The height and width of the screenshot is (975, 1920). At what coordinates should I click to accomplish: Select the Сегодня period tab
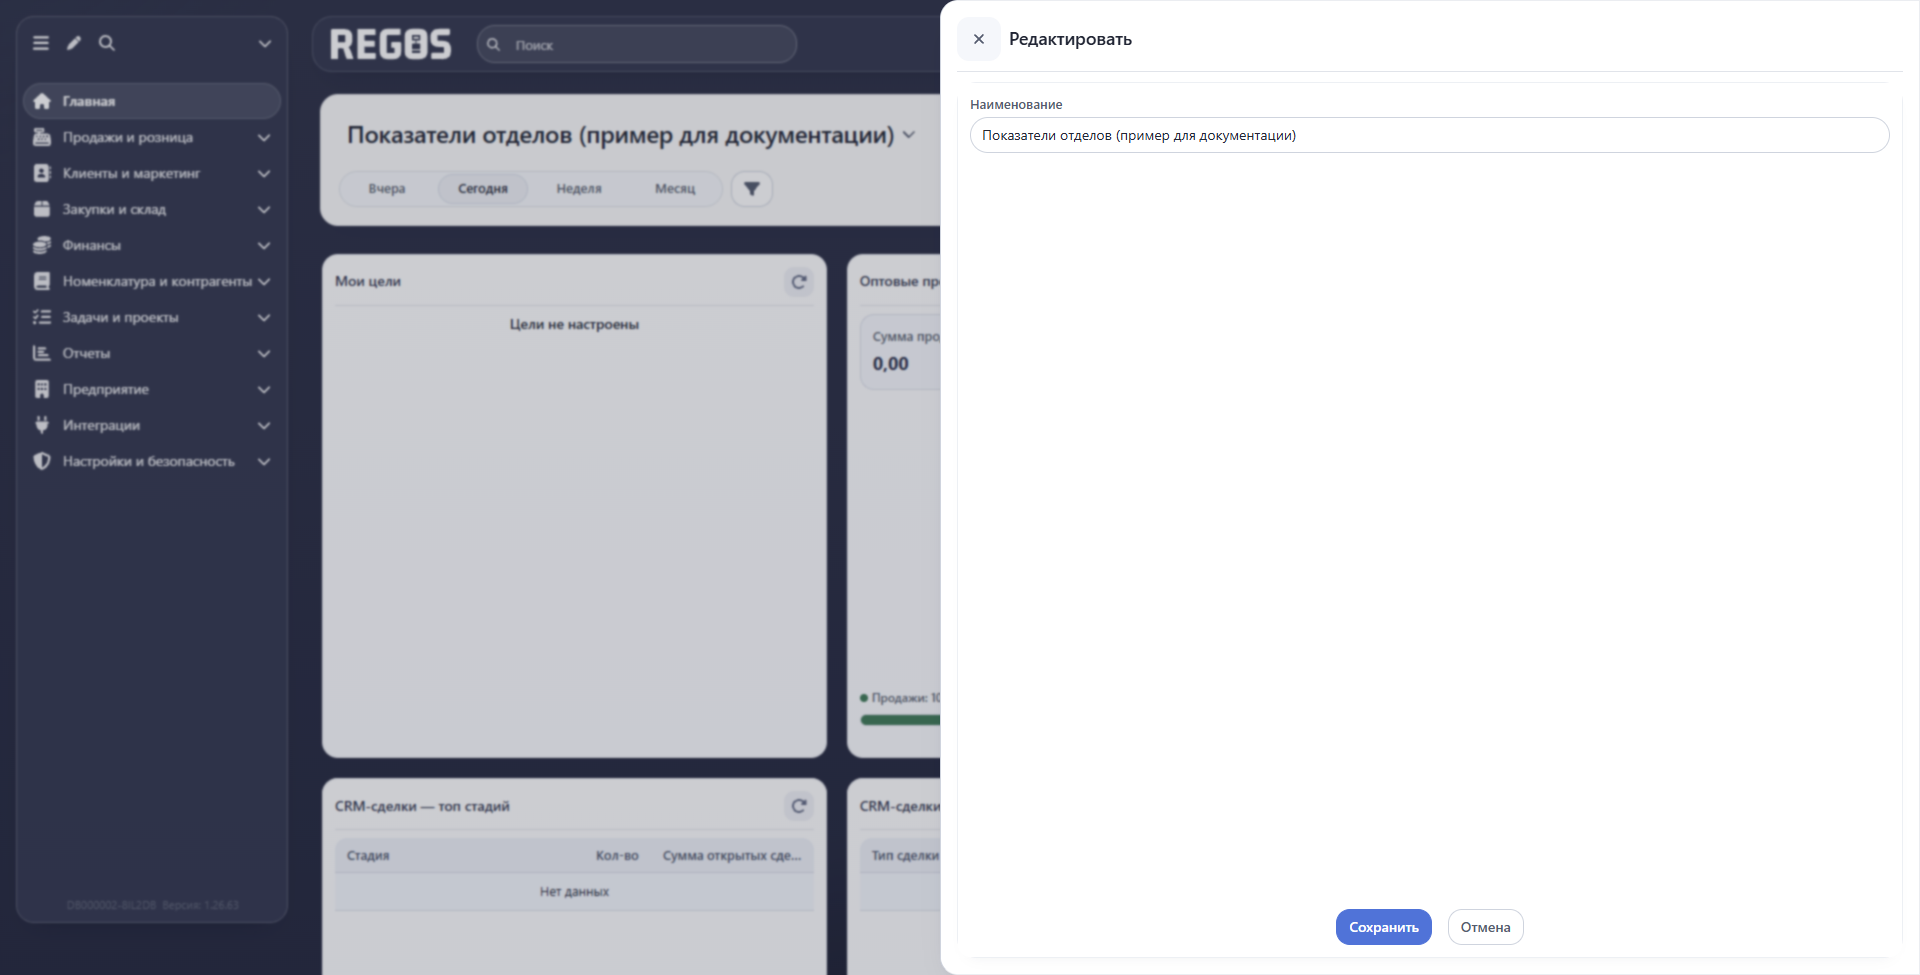483,188
